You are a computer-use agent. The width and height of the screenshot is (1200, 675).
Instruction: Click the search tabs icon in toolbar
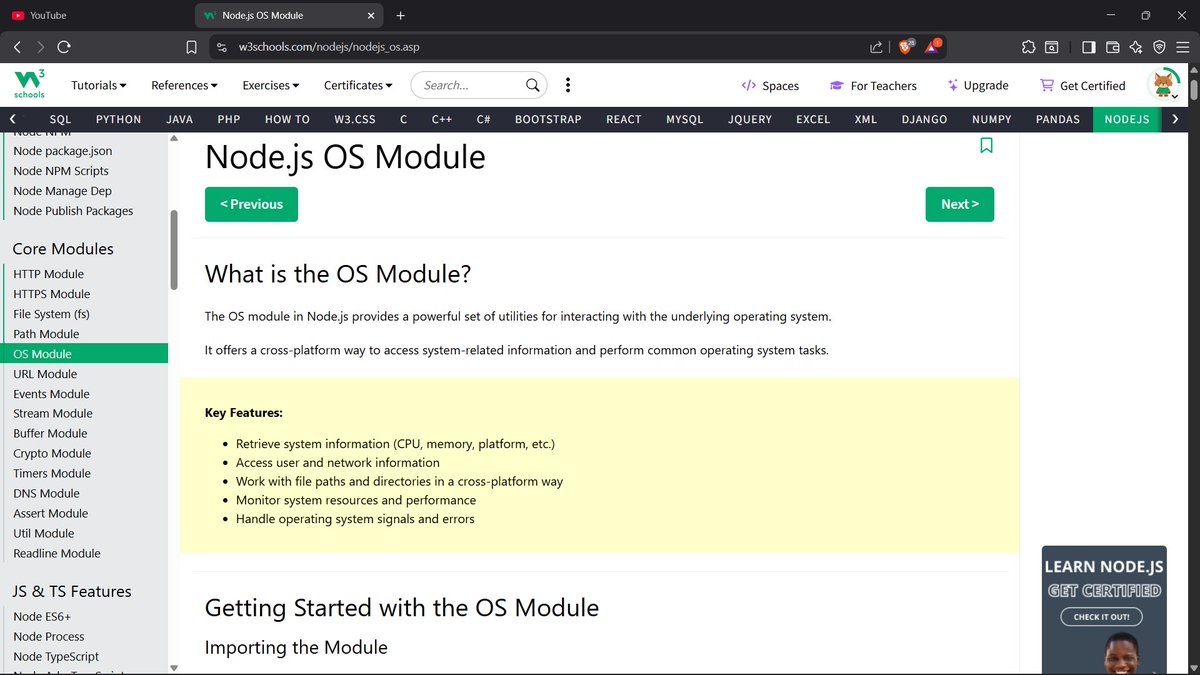pyautogui.click(x=1052, y=47)
